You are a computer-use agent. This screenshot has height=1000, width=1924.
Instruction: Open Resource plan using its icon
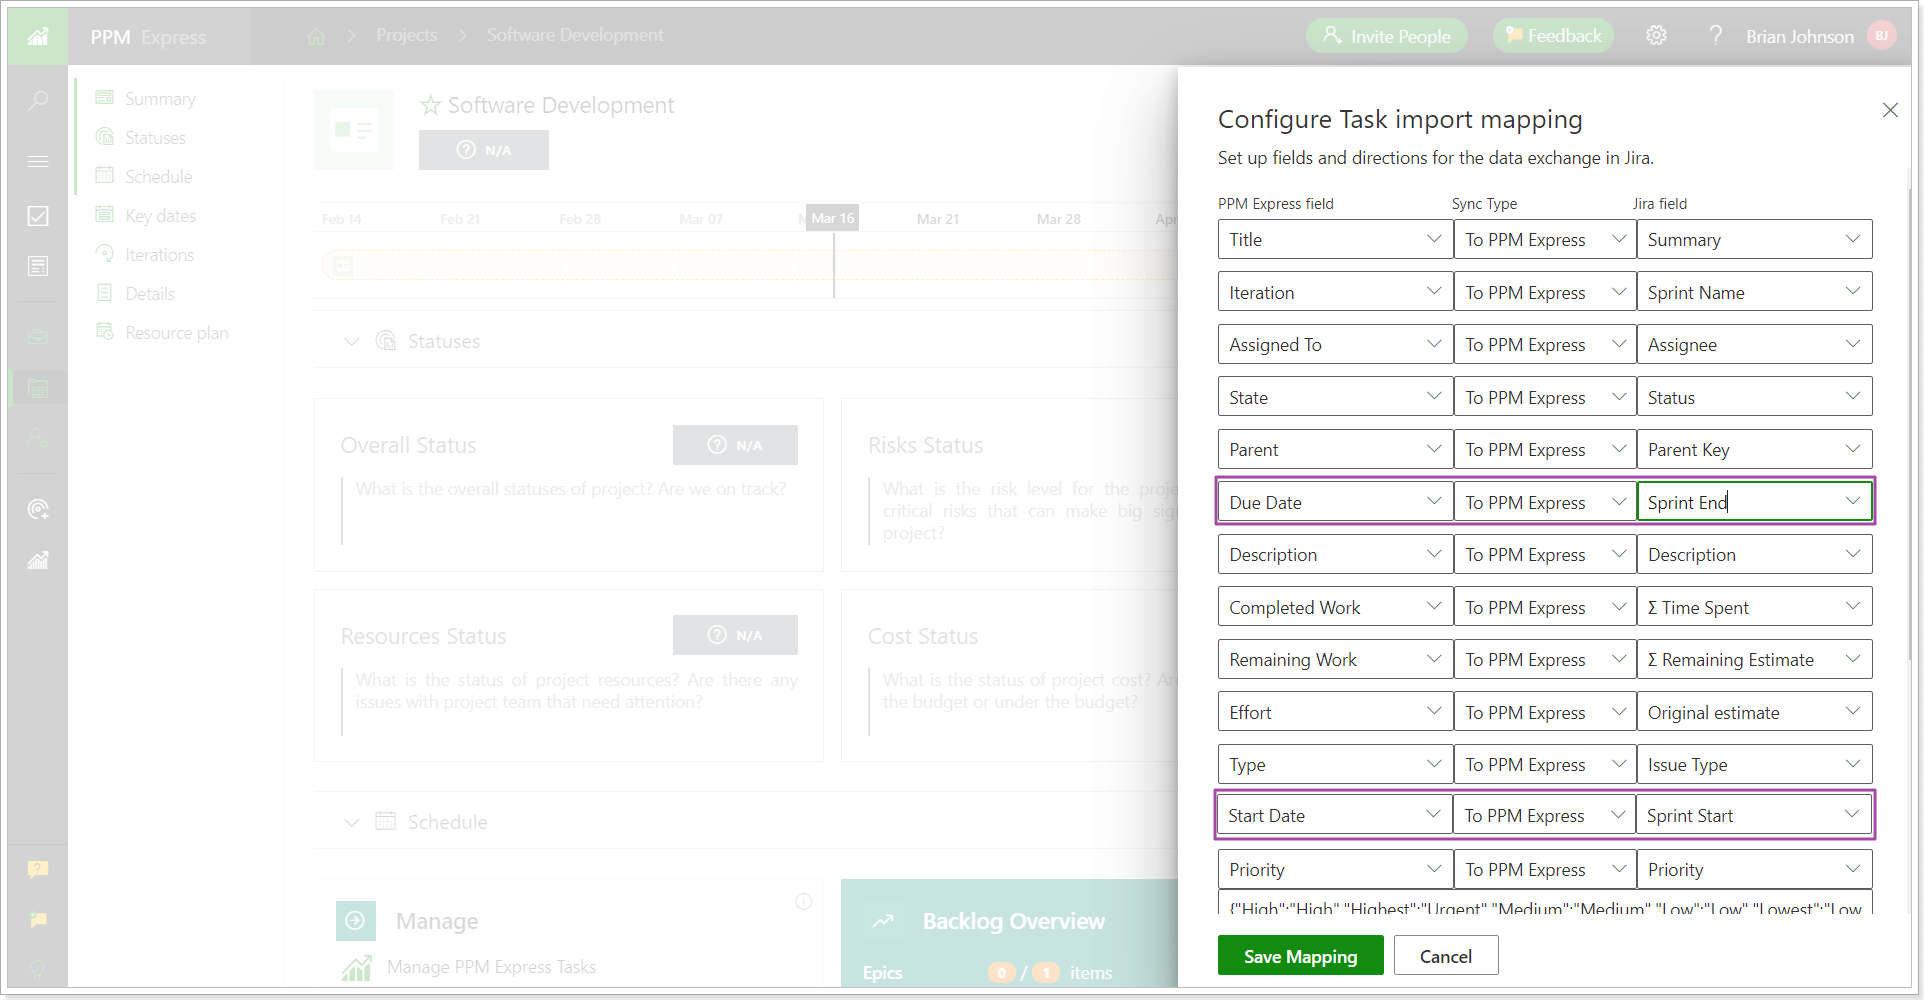coord(106,332)
